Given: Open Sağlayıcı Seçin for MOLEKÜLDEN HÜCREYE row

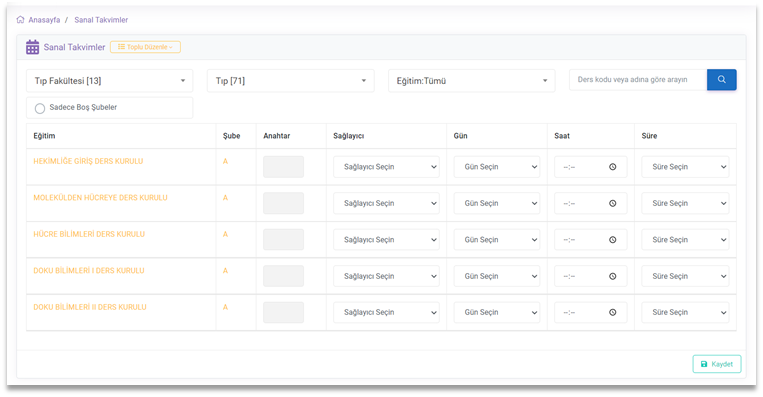Looking at the screenshot, I should coord(386,203).
